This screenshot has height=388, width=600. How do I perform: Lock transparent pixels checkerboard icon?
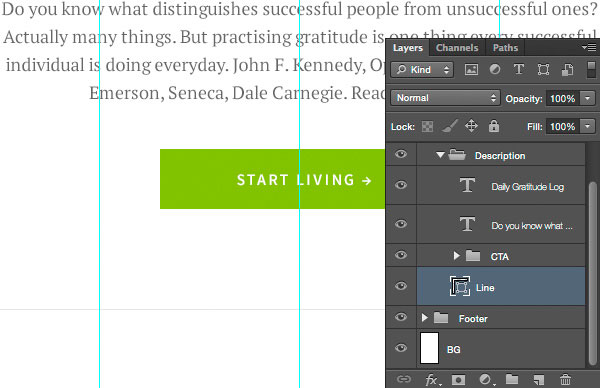click(x=427, y=126)
